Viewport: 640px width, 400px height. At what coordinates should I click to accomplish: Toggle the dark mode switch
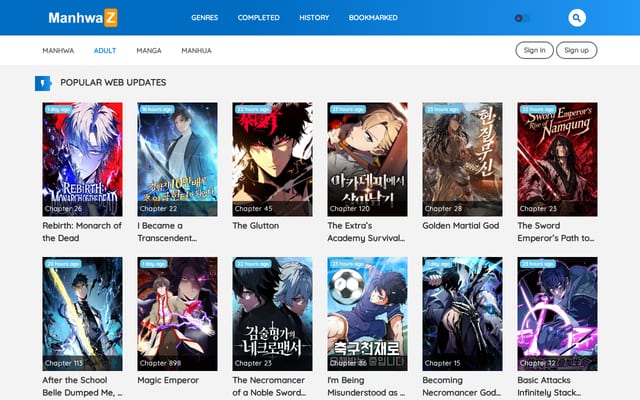(x=522, y=18)
